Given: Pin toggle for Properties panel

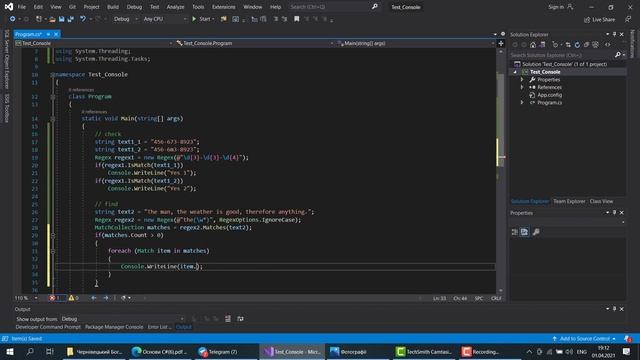Looking at the screenshot, I should click(614, 213).
